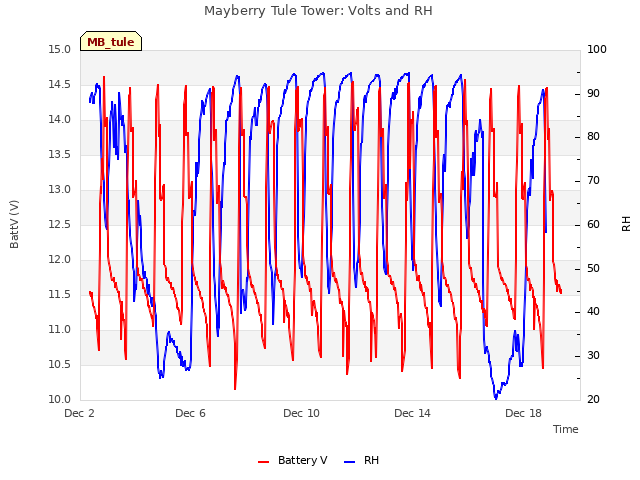The height and width of the screenshot is (480, 640).
Task: Click the 15.0 voltage tick label
Action: [59, 50]
